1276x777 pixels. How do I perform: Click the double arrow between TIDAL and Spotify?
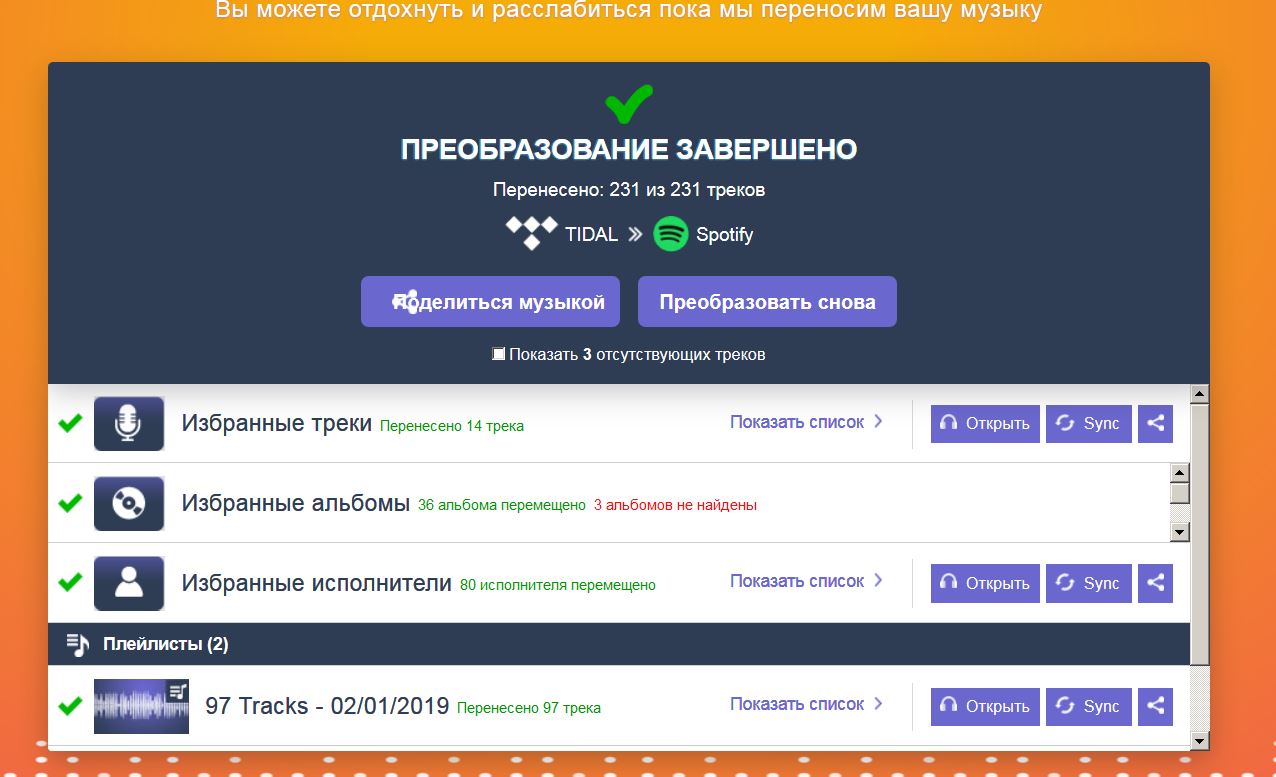[635, 235]
